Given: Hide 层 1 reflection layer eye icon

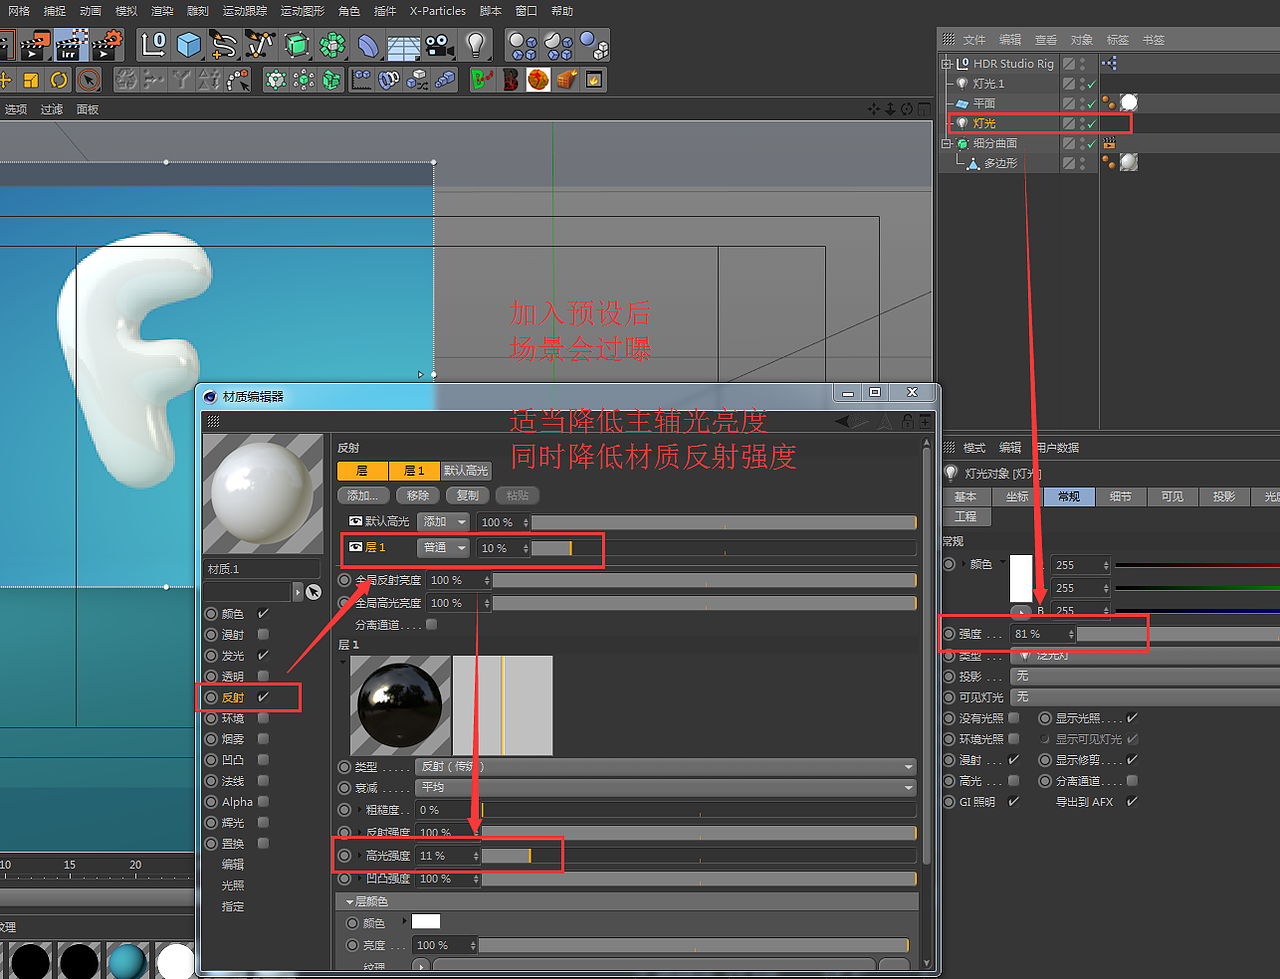Looking at the screenshot, I should pyautogui.click(x=355, y=547).
